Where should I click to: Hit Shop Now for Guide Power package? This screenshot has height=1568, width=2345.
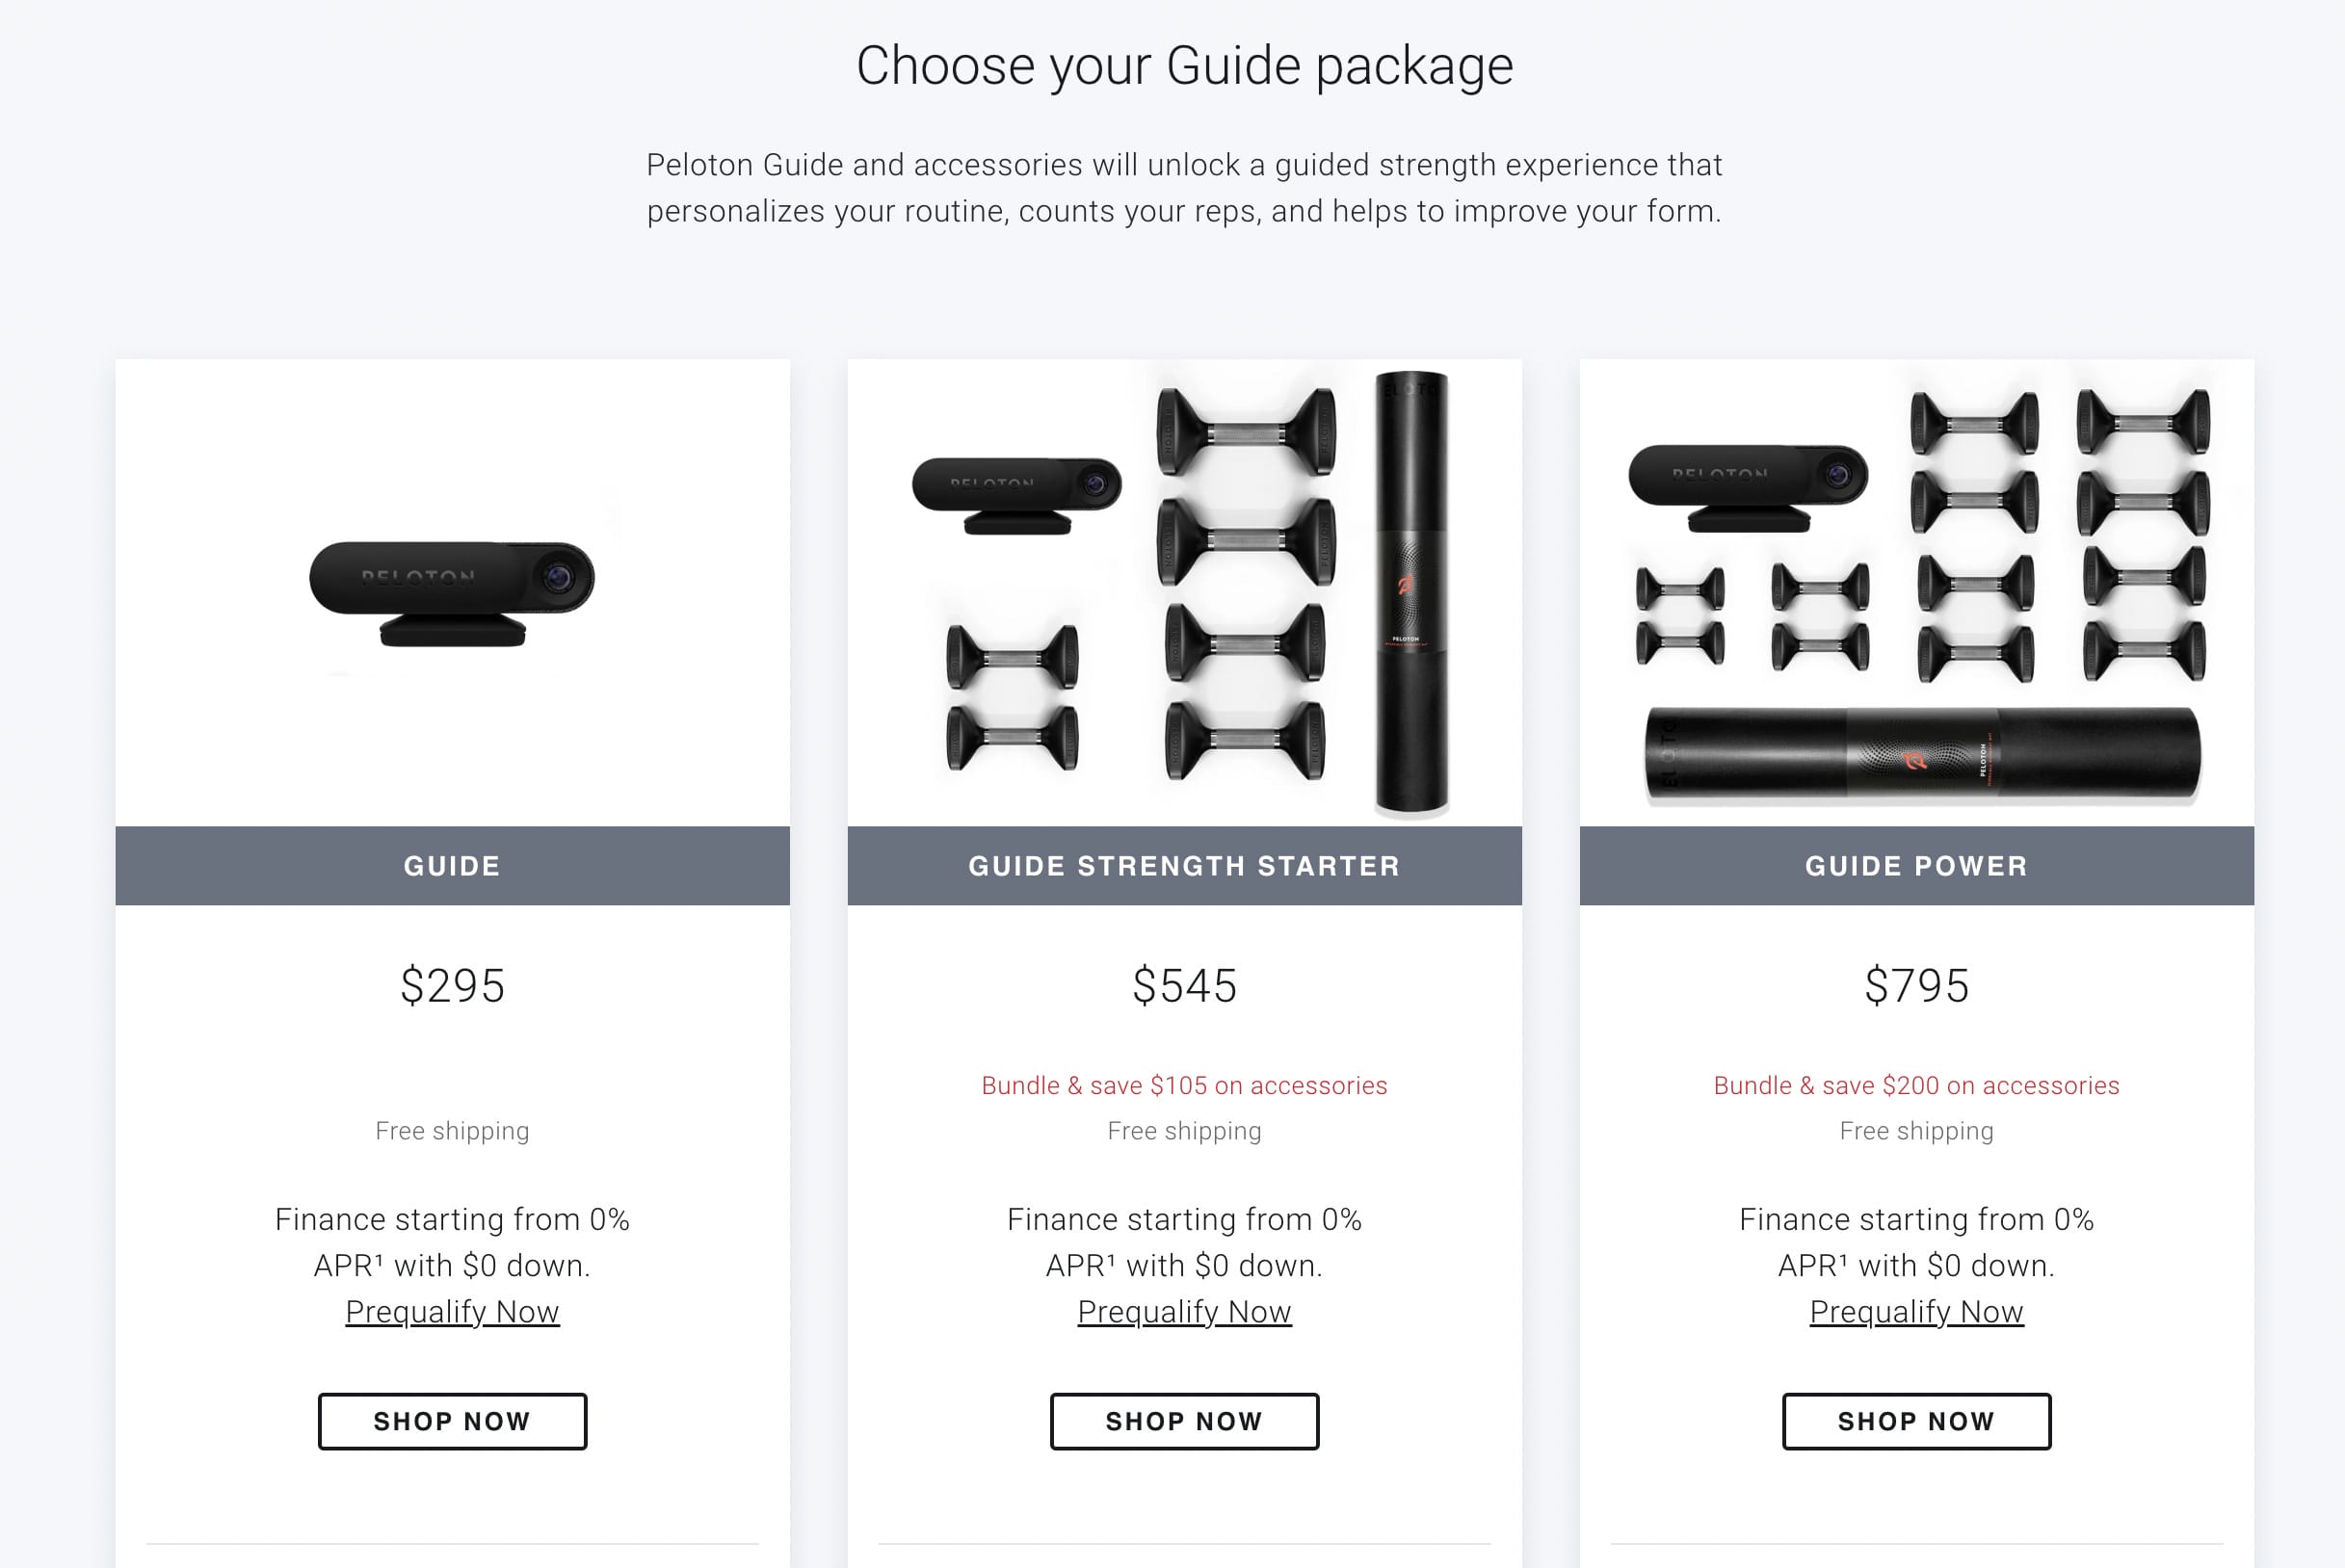pos(1916,1421)
